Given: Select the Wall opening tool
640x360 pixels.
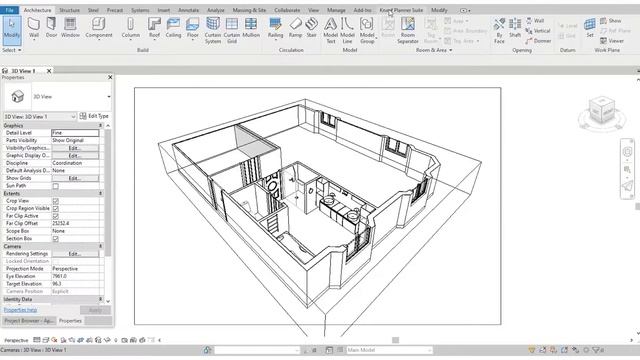Looking at the screenshot, I should [535, 20].
